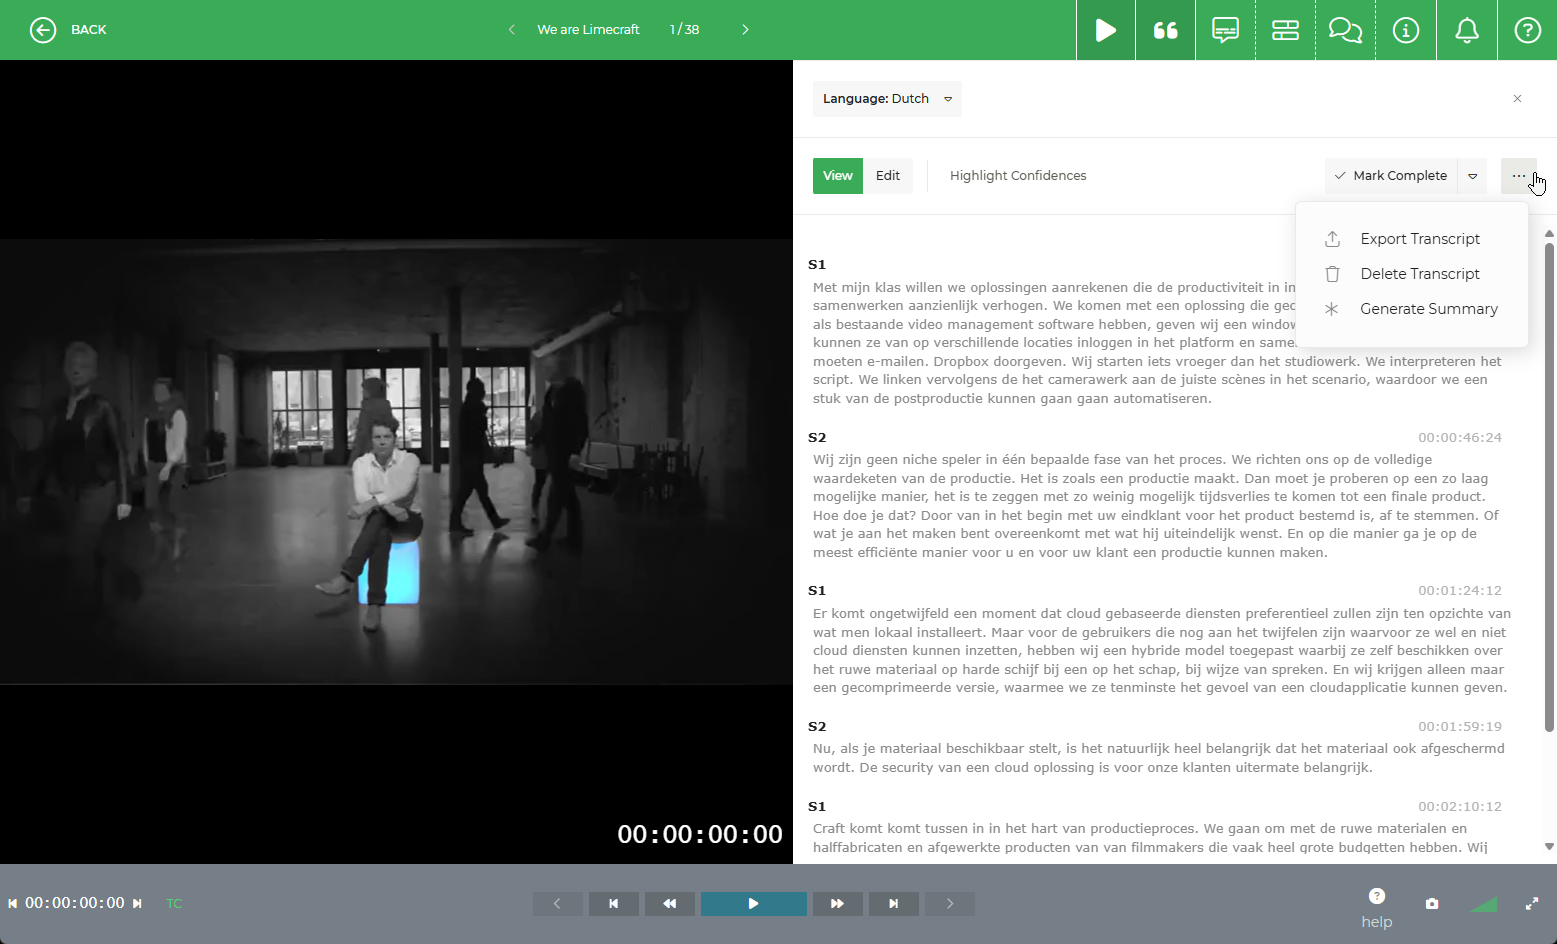Take a snapshot with the camera icon

1432,903
